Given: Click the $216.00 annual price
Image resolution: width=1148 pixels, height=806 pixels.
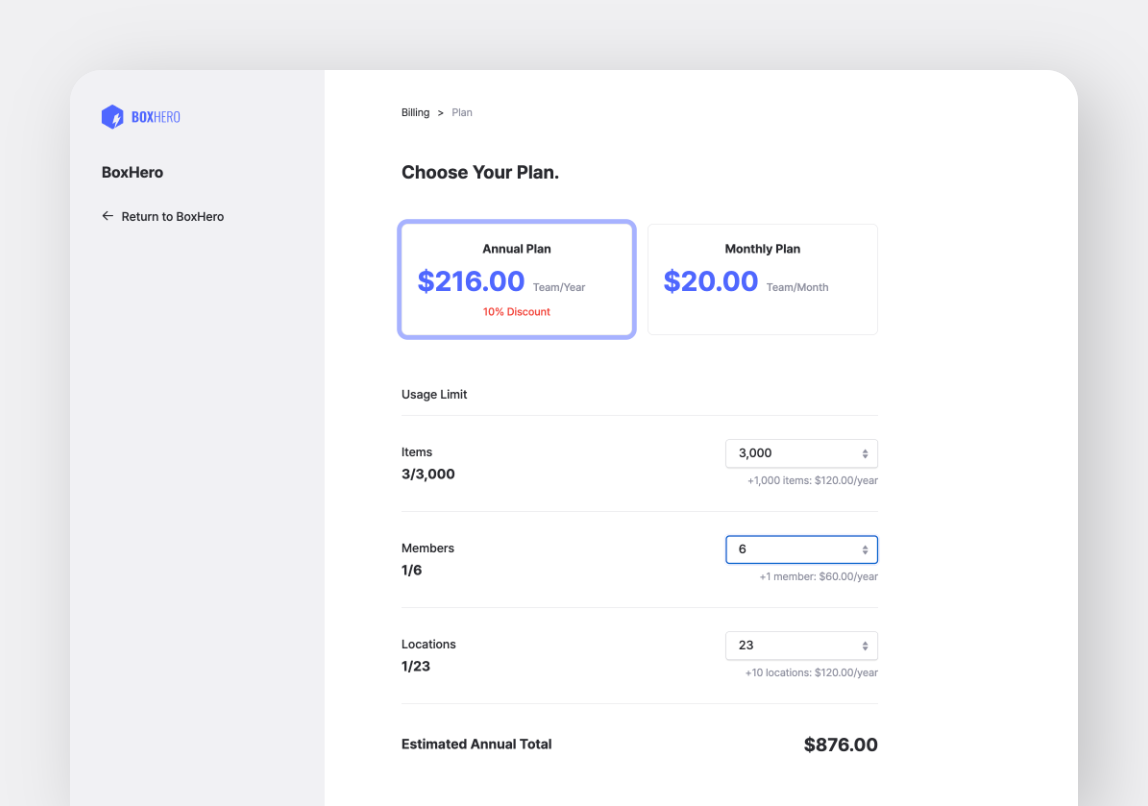Looking at the screenshot, I should tap(471, 281).
